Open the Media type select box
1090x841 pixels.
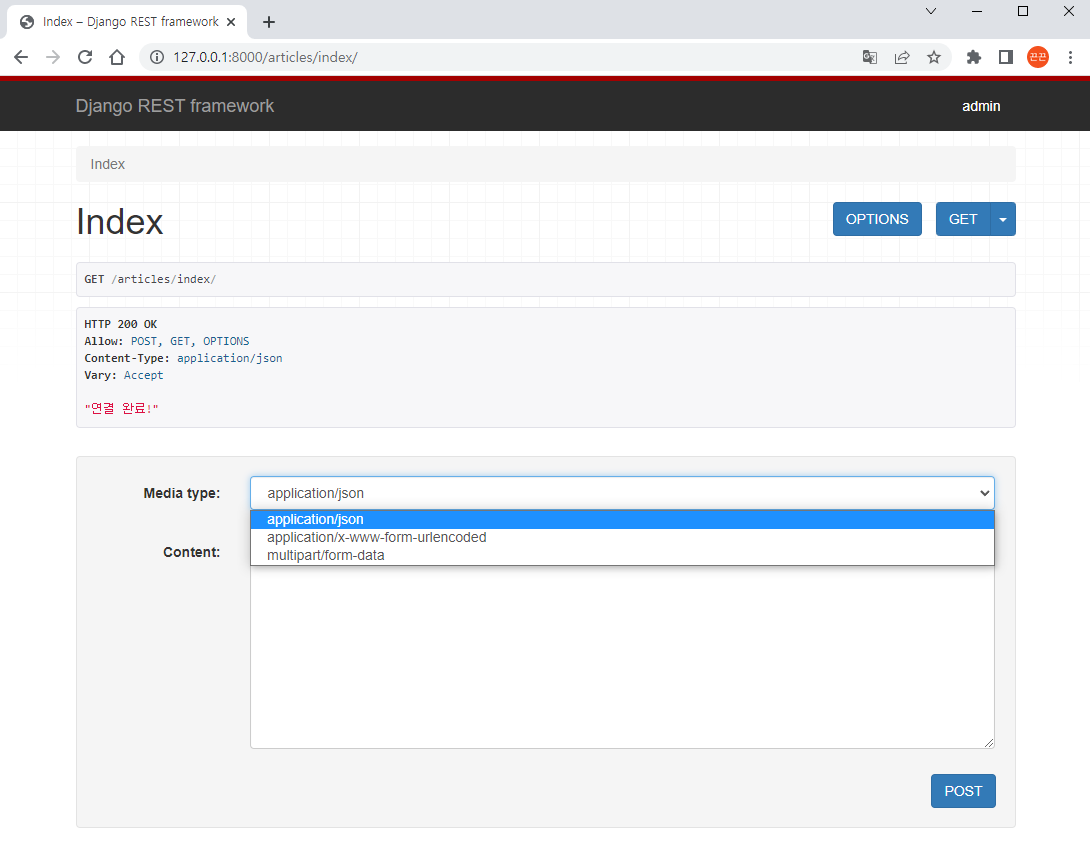[x=622, y=493]
